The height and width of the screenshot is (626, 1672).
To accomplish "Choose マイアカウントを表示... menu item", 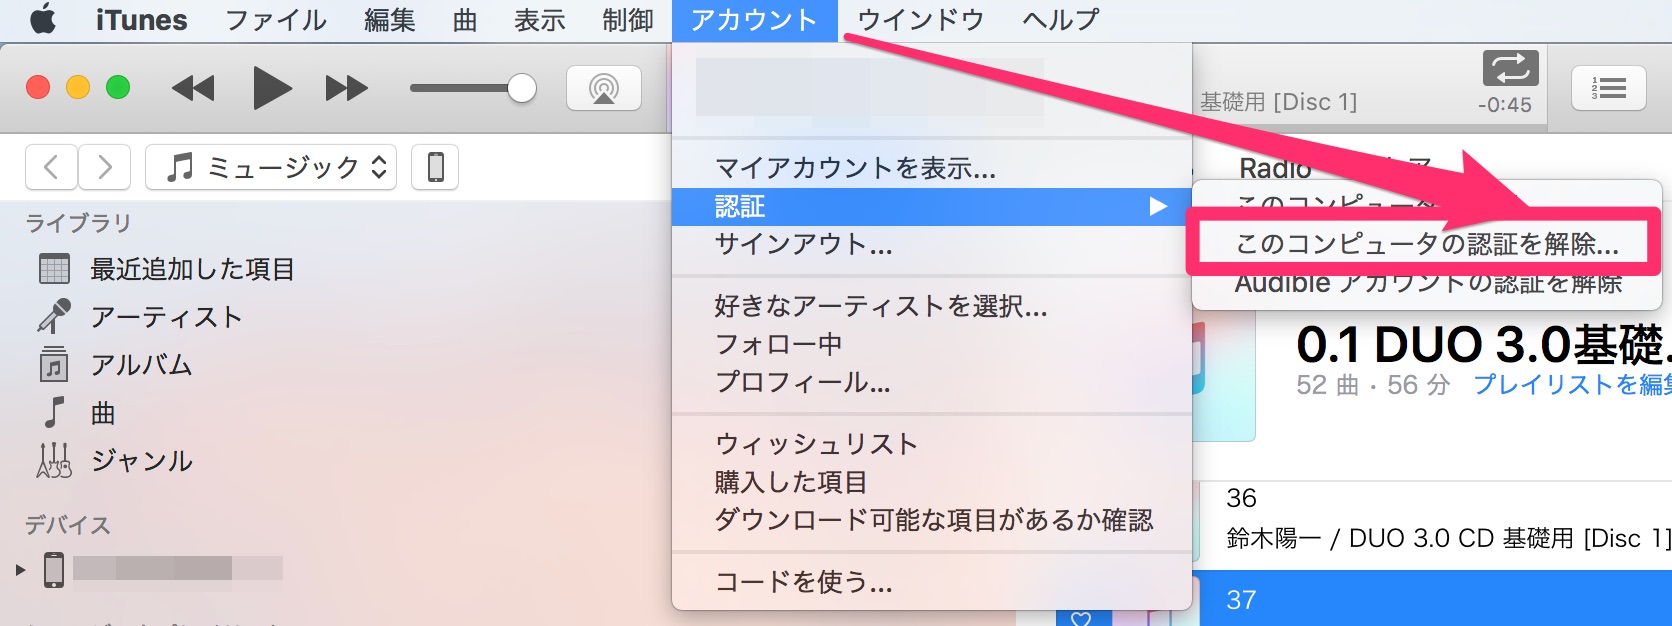I will click(932, 168).
